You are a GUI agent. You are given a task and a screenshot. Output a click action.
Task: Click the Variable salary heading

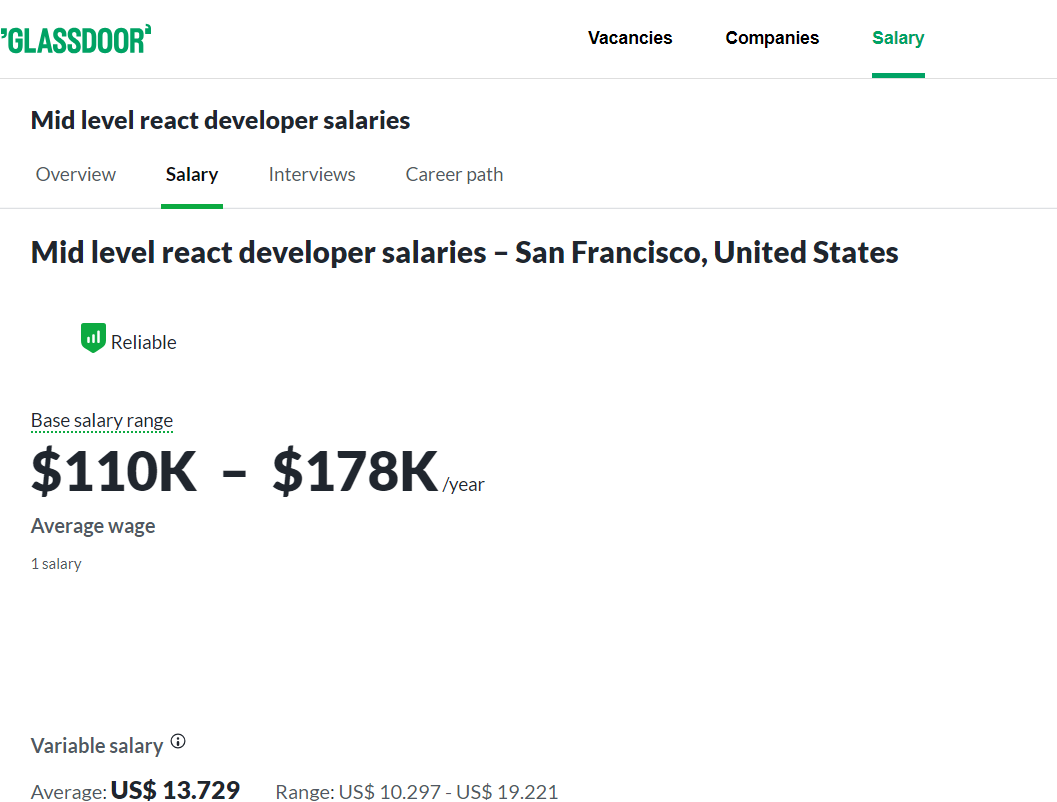click(x=97, y=745)
